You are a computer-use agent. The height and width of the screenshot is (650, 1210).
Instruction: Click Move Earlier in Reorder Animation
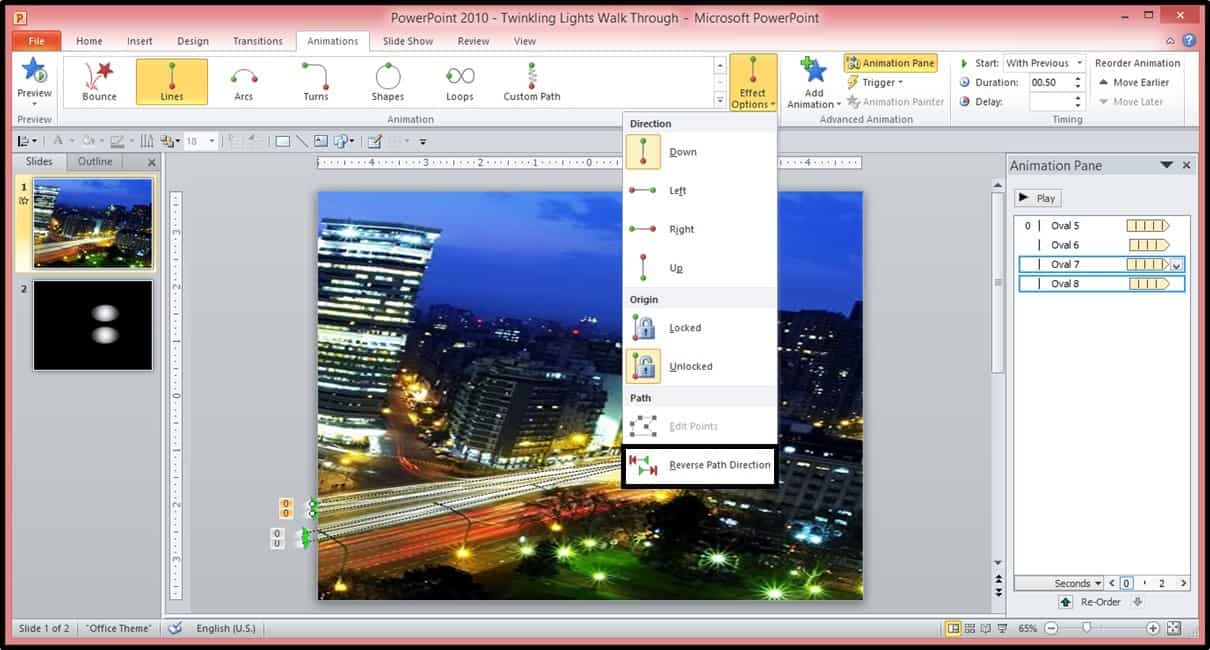pyautogui.click(x=1134, y=82)
